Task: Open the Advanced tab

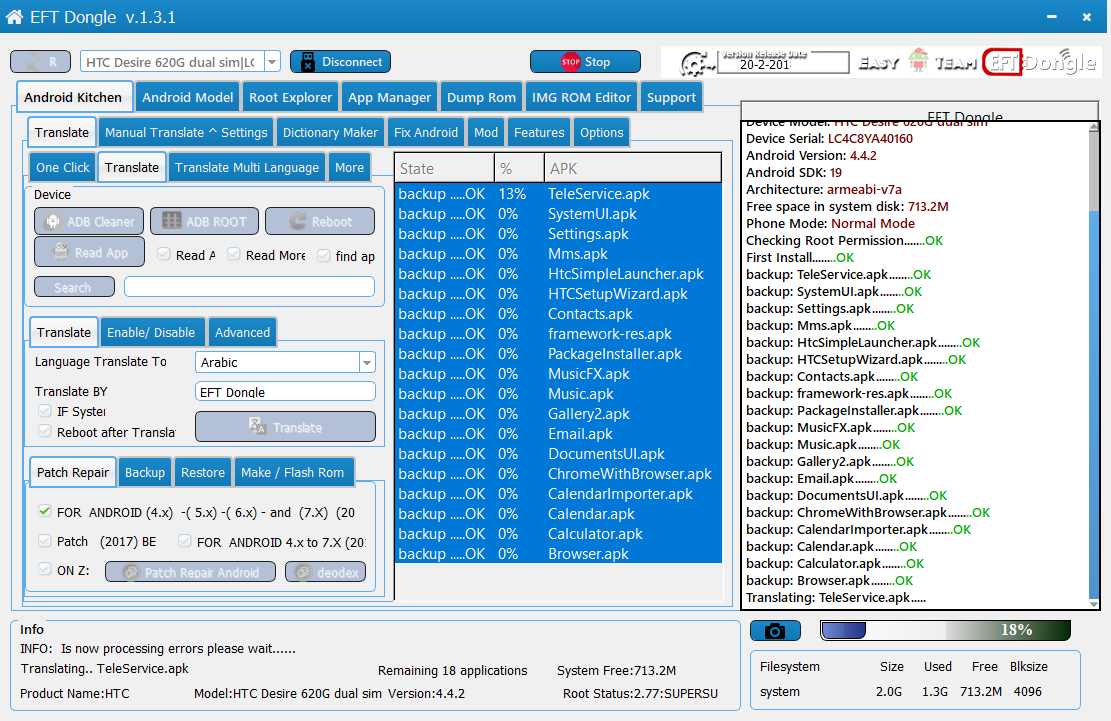Action: tap(242, 332)
